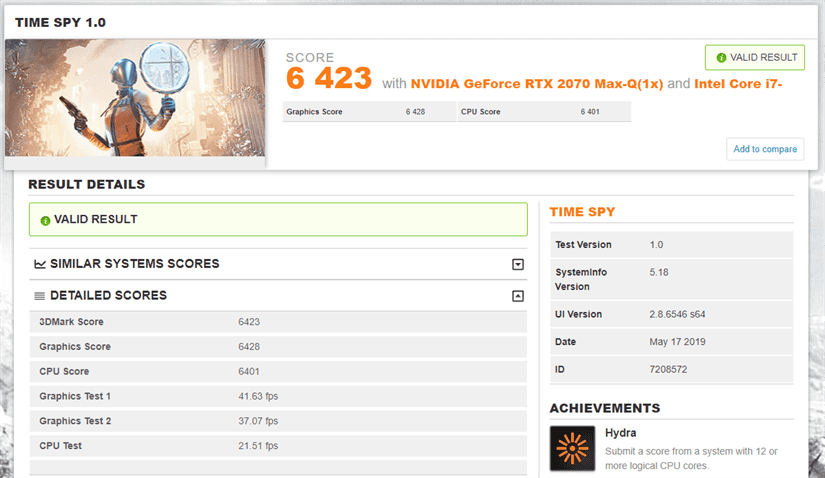The image size is (825, 478).
Task: Click the list icon beside Detailed Scores
Action: coord(39,296)
